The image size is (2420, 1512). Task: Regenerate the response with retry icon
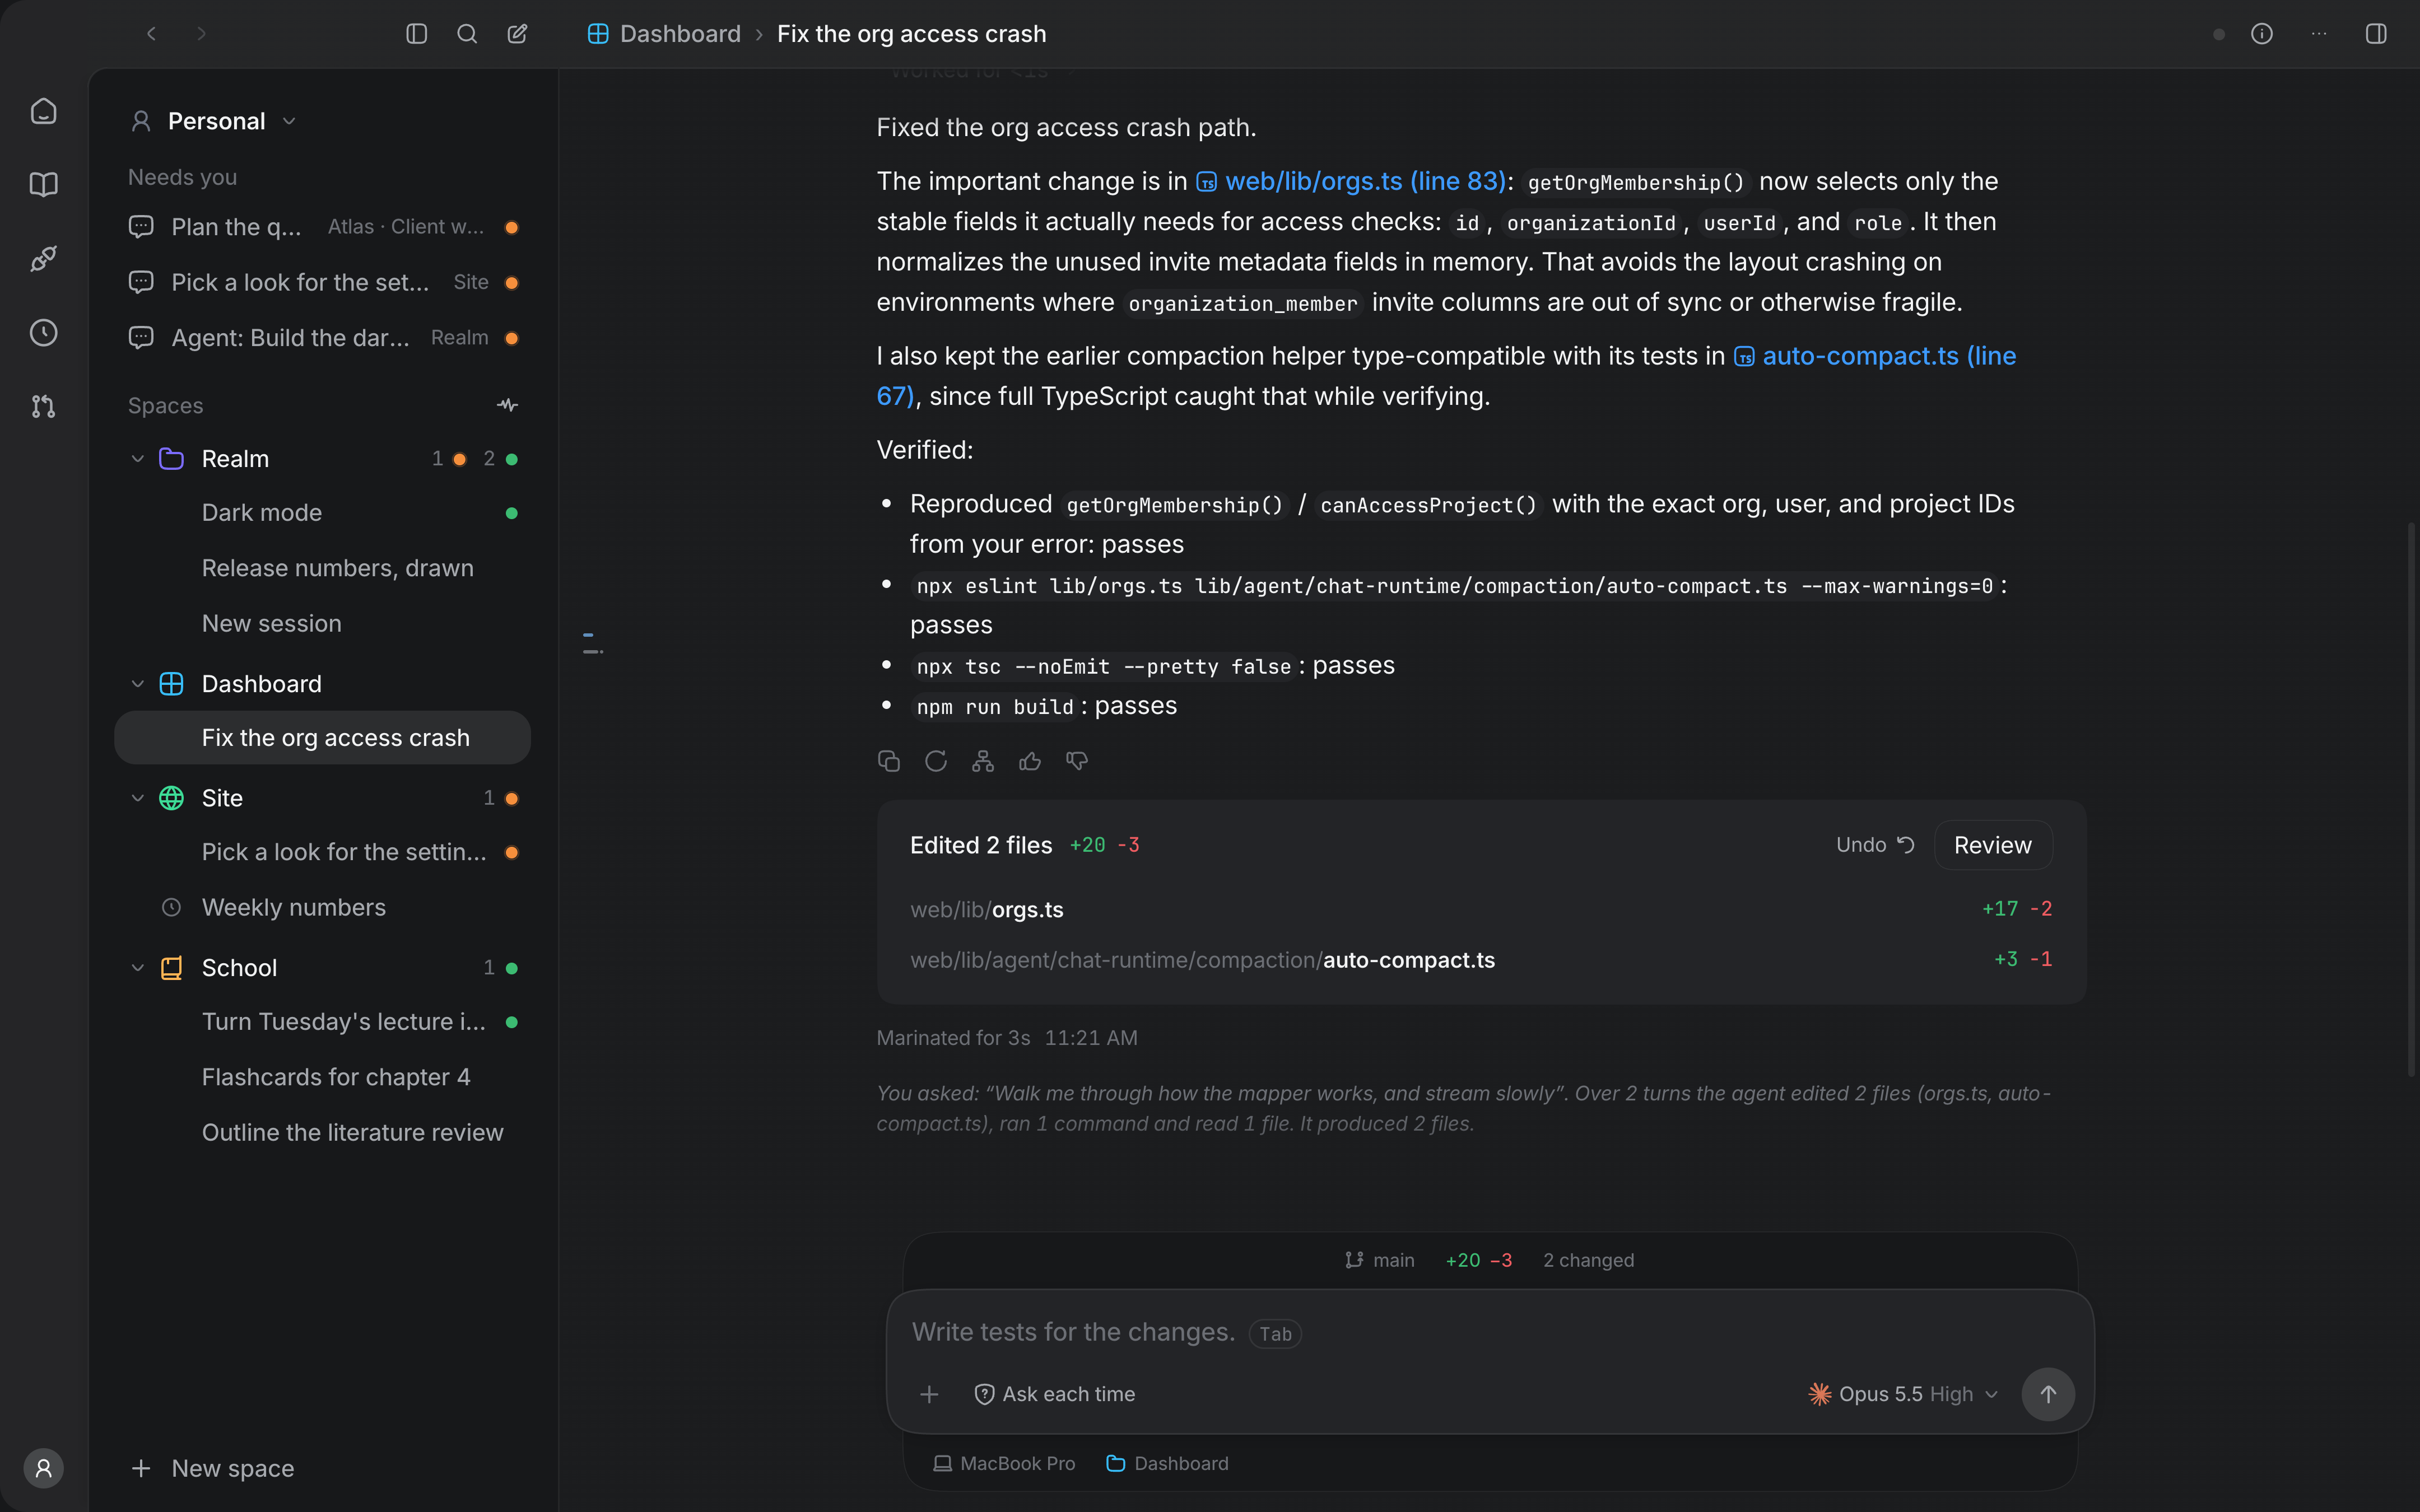[936, 761]
